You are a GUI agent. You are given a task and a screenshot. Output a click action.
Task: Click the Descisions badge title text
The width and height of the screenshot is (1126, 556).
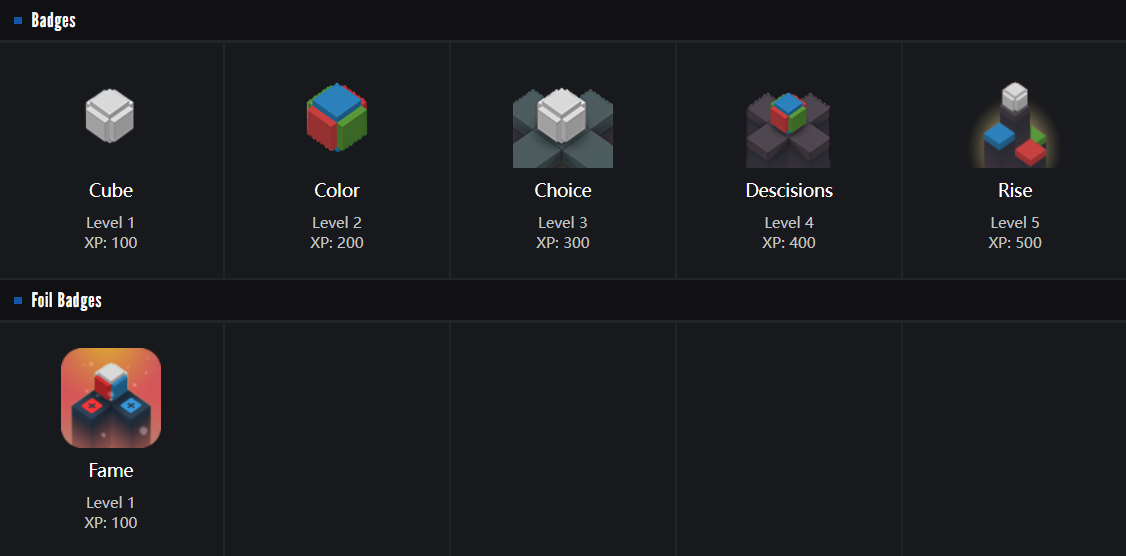(789, 190)
